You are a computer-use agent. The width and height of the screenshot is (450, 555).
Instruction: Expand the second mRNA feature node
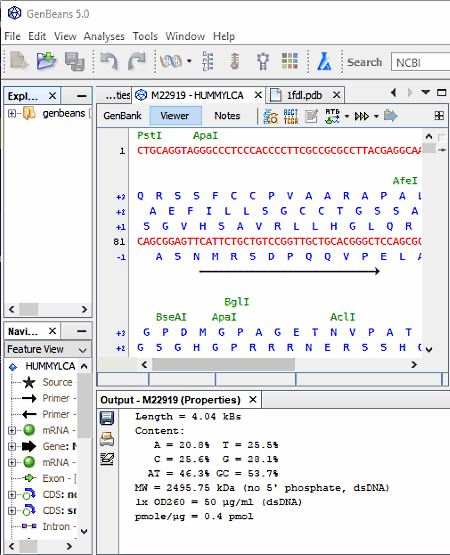(12, 462)
